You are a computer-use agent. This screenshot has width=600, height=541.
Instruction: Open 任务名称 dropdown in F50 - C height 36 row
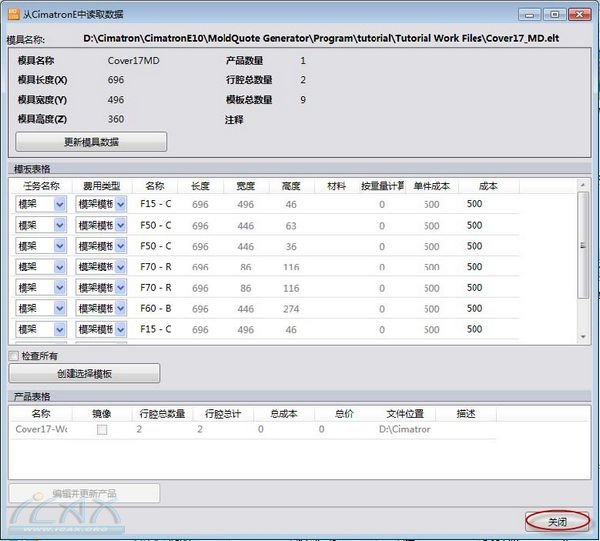pyautogui.click(x=60, y=246)
